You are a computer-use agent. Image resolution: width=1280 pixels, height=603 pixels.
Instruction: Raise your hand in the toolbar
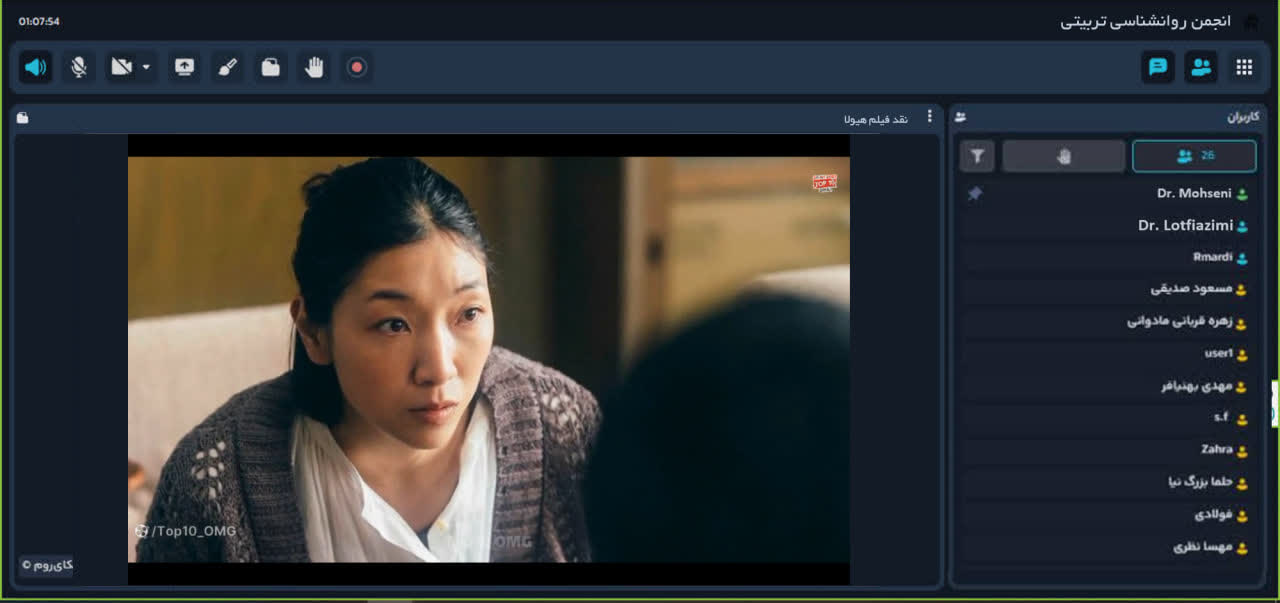pyautogui.click(x=314, y=67)
